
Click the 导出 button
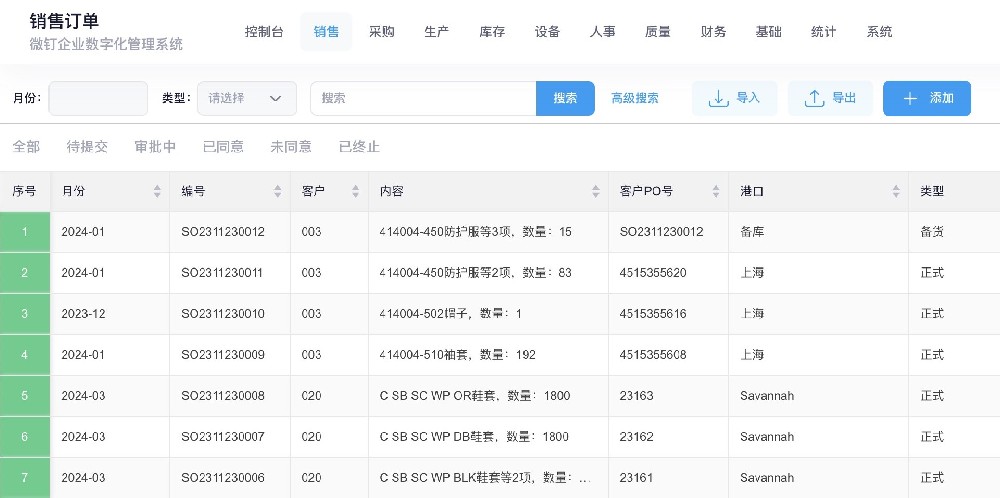click(830, 98)
